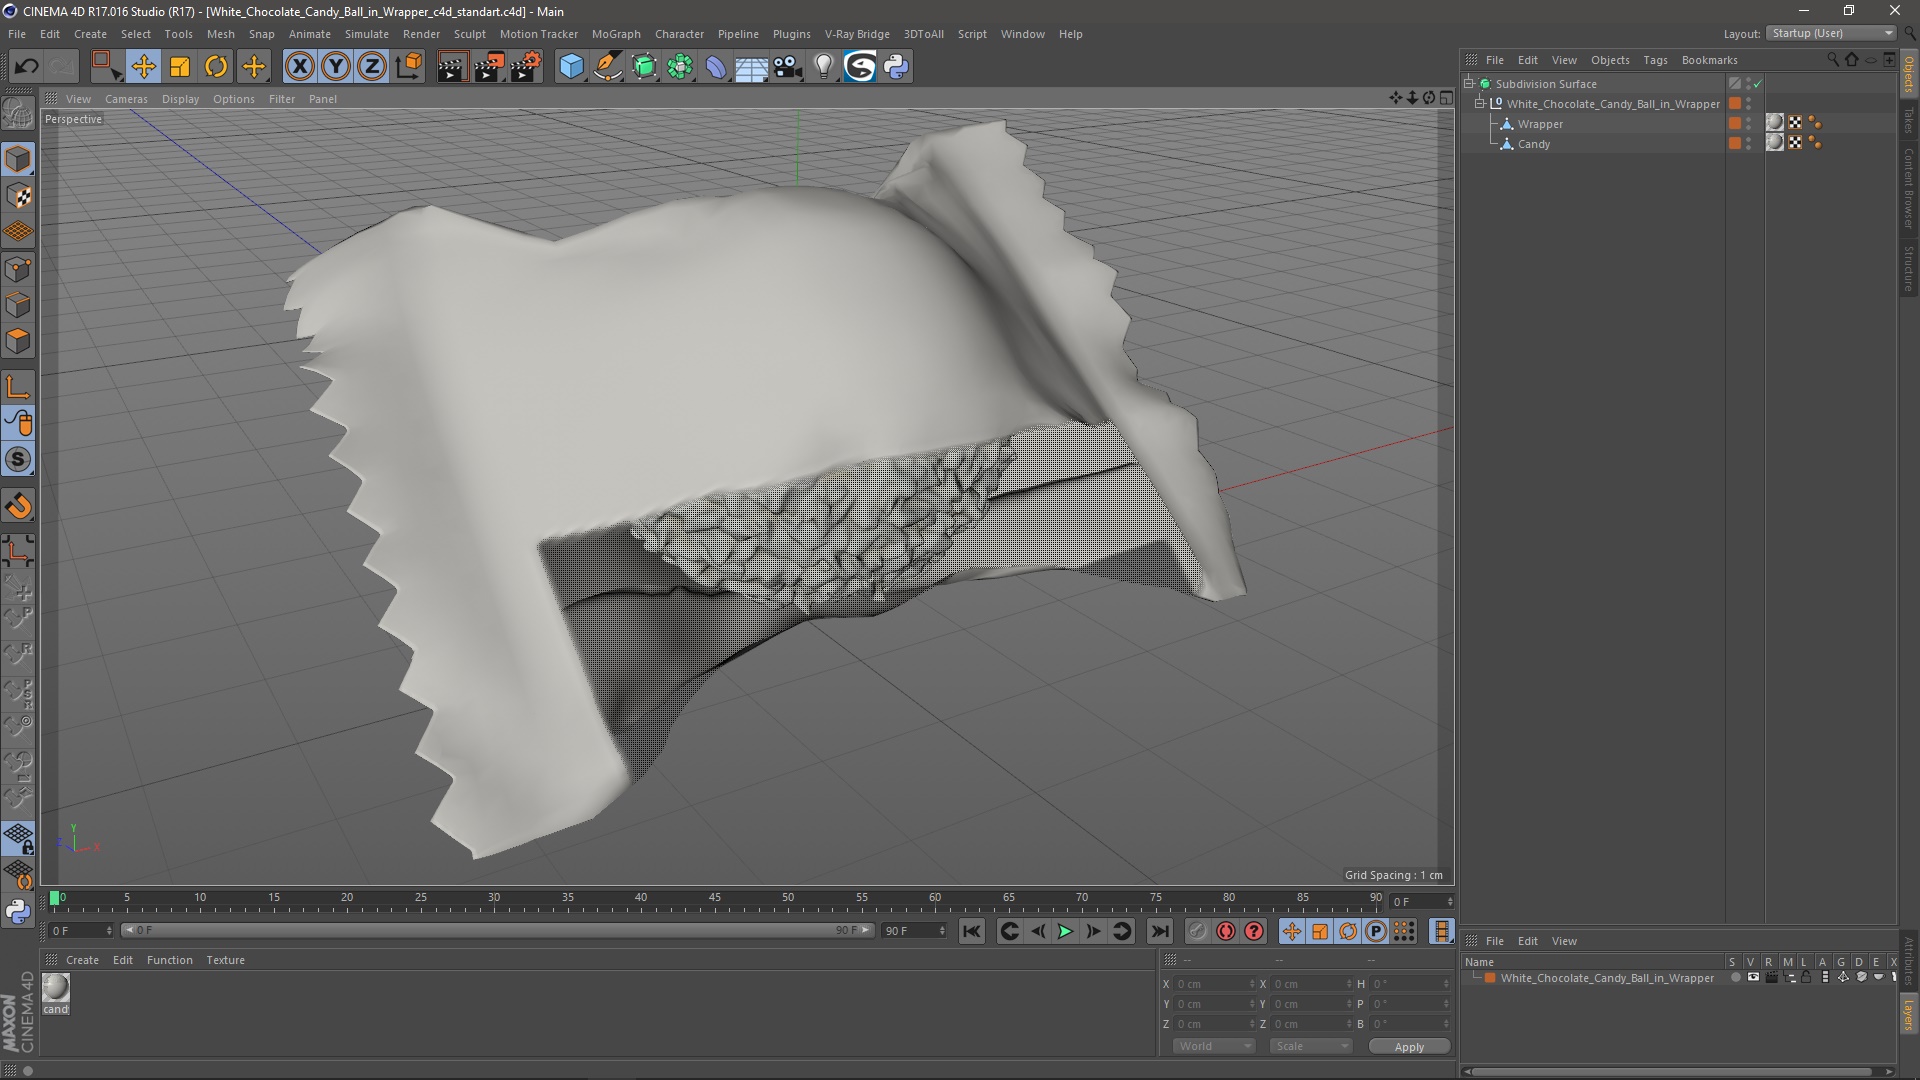Select the candy material thumbnail

pos(56,988)
